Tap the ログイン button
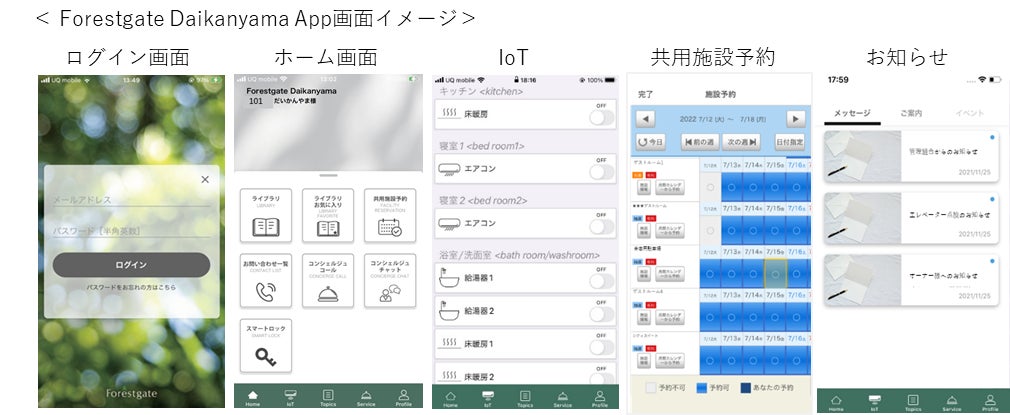Image resolution: width=1010 pixels, height=415 pixels. [x=131, y=265]
